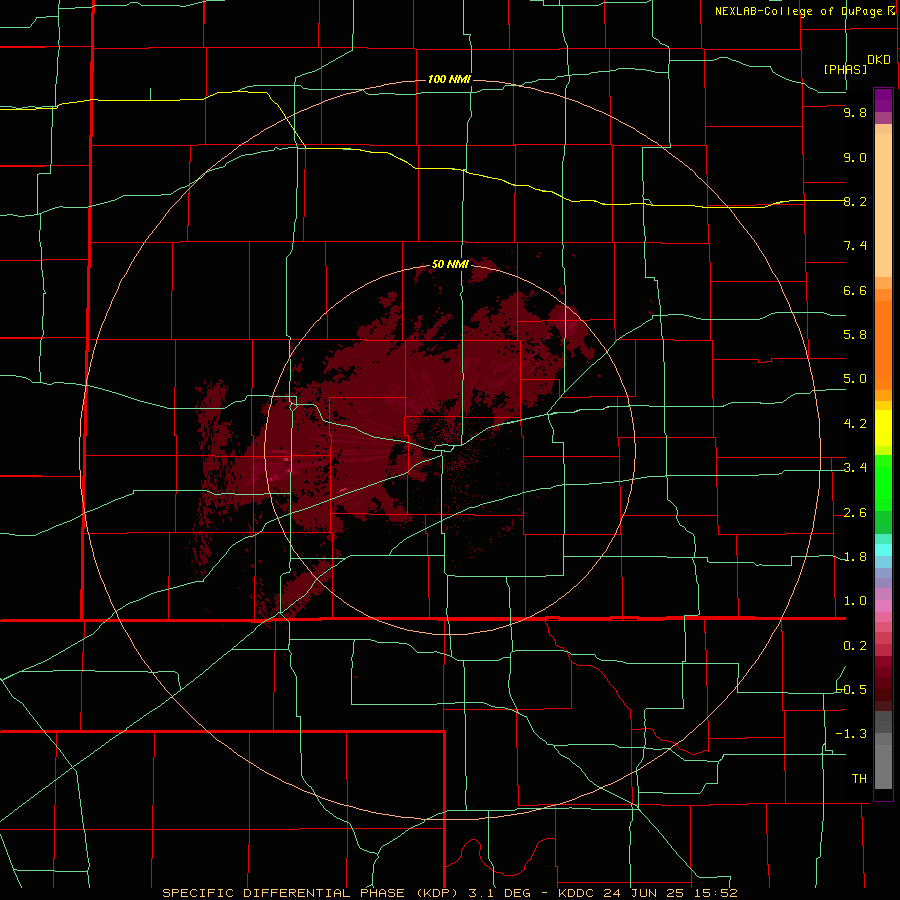Click the 9.0 scale value

tap(855, 157)
